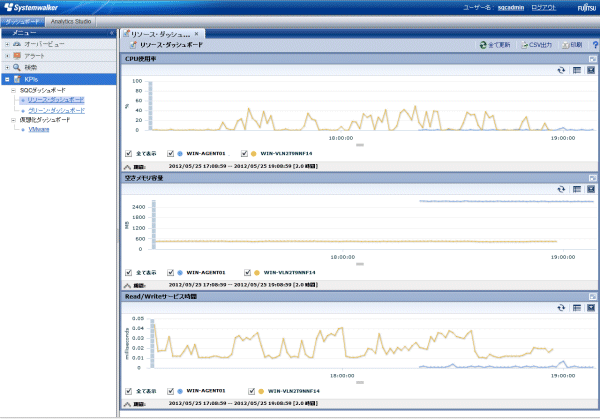Toggle WIN-VLN2T9NNF14 checkbox in free memory legend
The height and width of the screenshot is (419, 600).
pos(247,272)
